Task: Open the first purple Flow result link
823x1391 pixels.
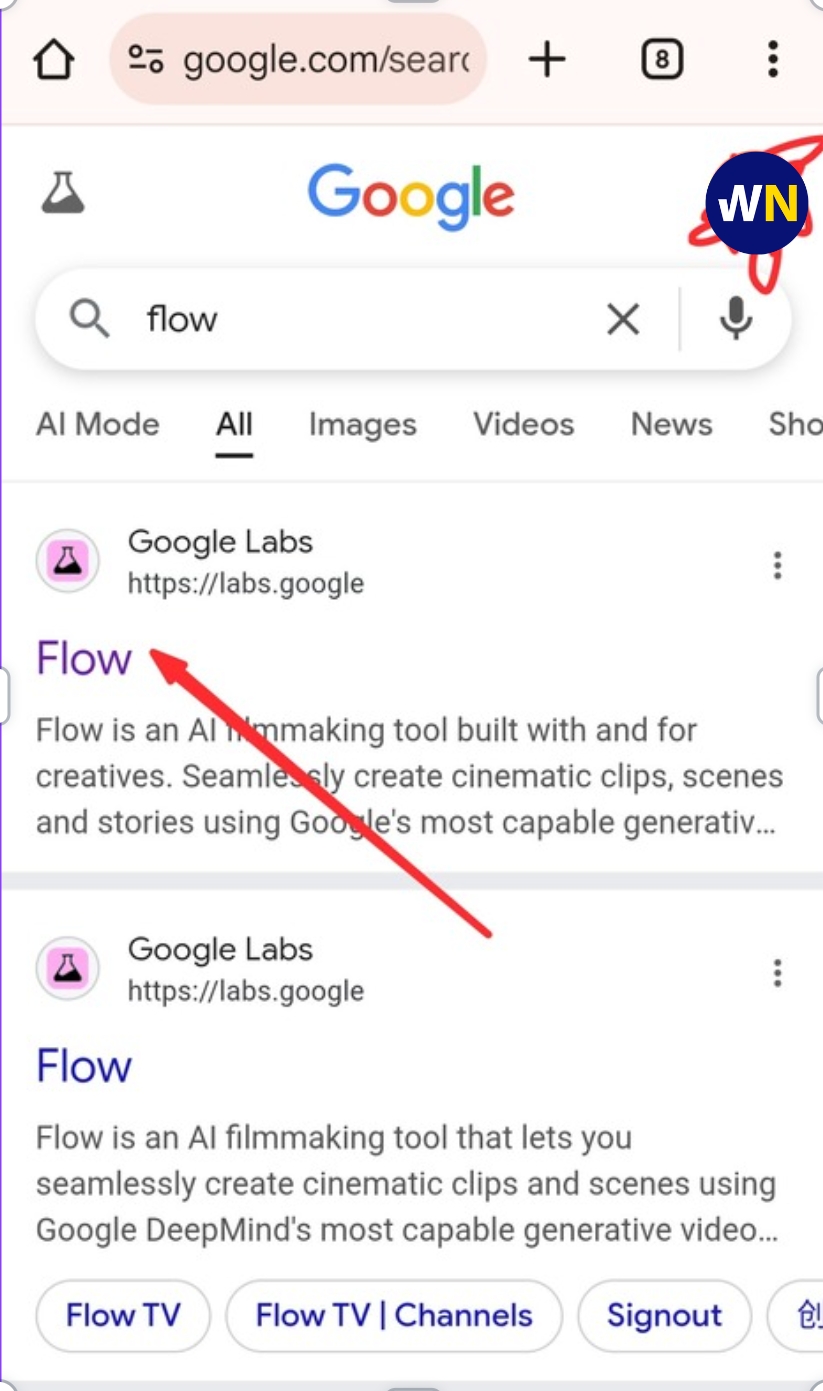Action: 84,659
